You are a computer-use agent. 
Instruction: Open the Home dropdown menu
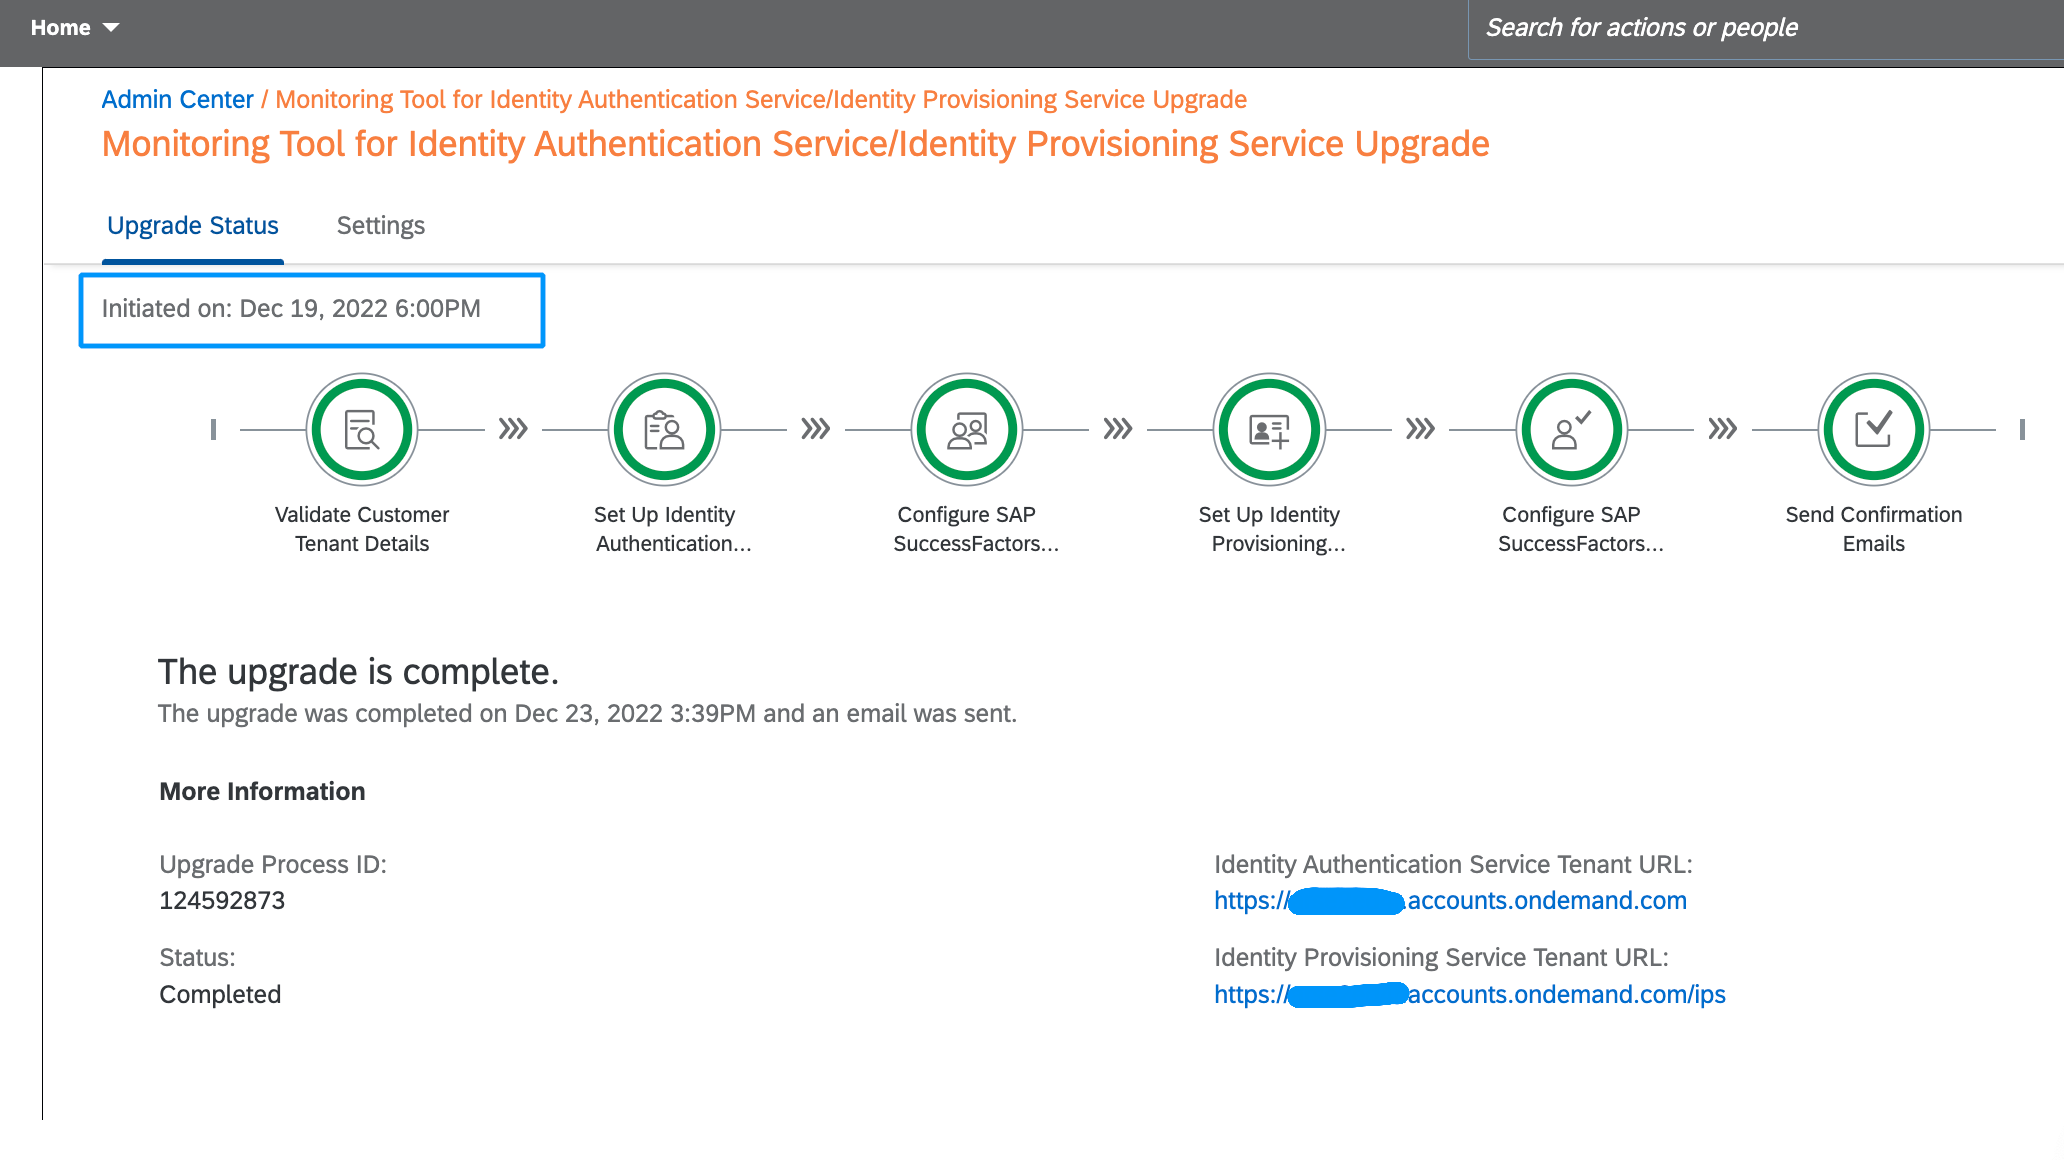[75, 28]
